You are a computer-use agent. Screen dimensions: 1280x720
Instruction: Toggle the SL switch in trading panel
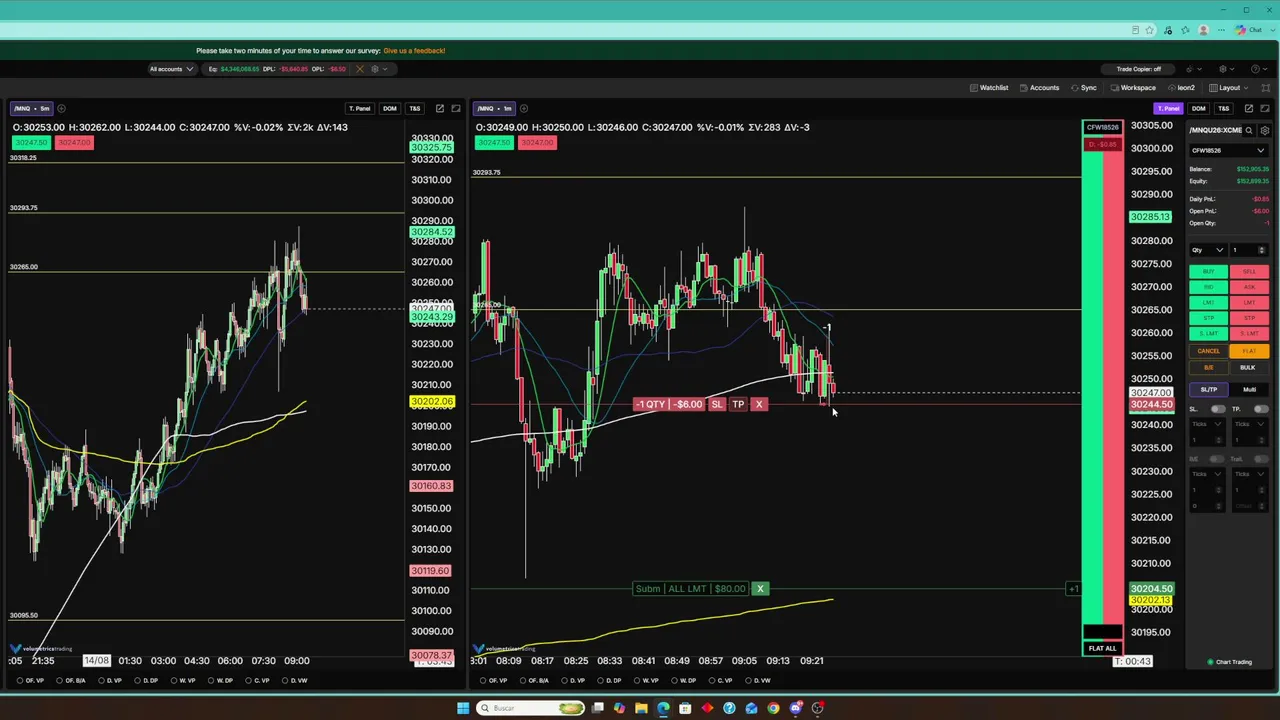click(x=1217, y=409)
